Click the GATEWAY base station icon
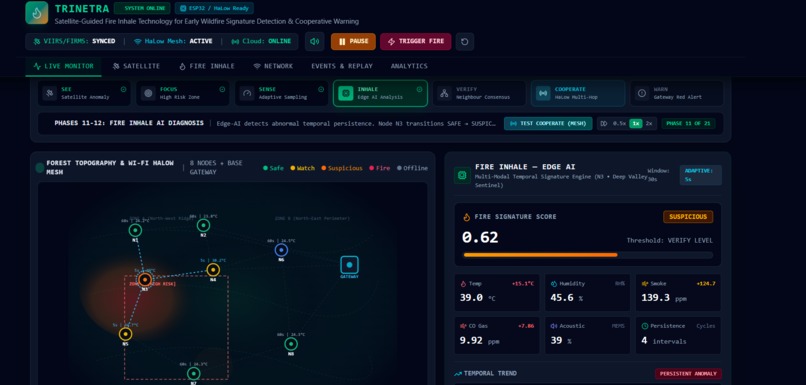The image size is (806, 385). (350, 265)
